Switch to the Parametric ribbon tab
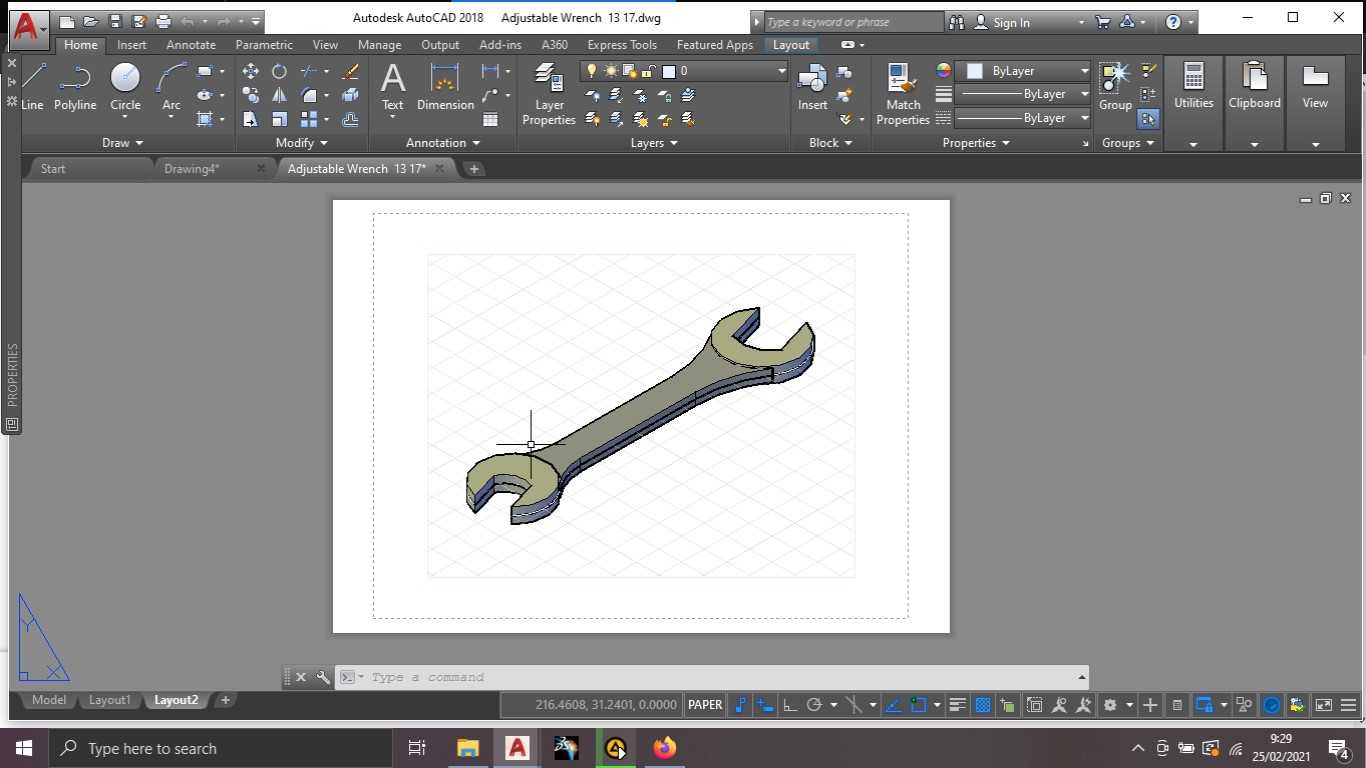1366x768 pixels. [264, 45]
